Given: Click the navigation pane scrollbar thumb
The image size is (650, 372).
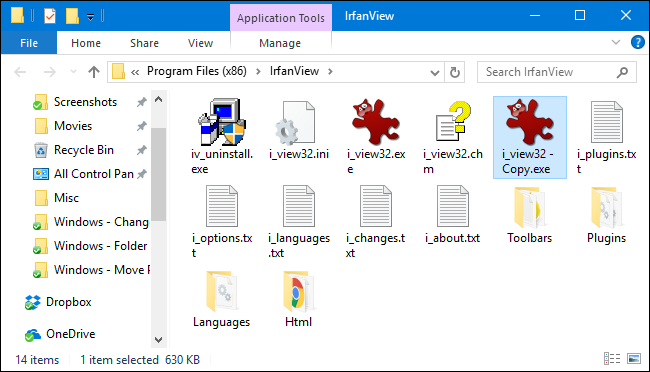Looking at the screenshot, I should [x=158, y=174].
